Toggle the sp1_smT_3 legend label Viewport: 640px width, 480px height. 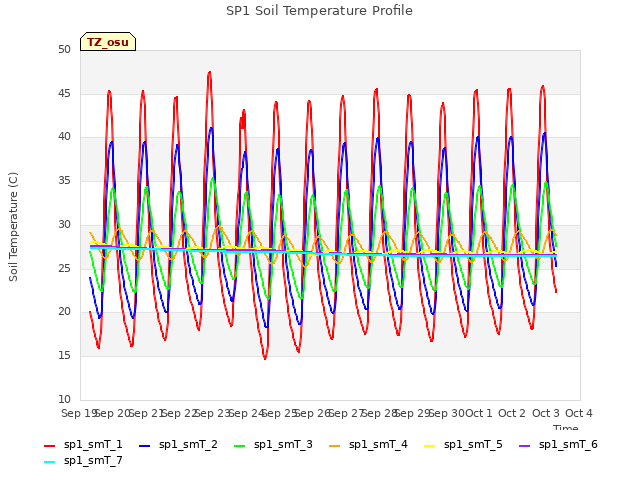[283, 444]
